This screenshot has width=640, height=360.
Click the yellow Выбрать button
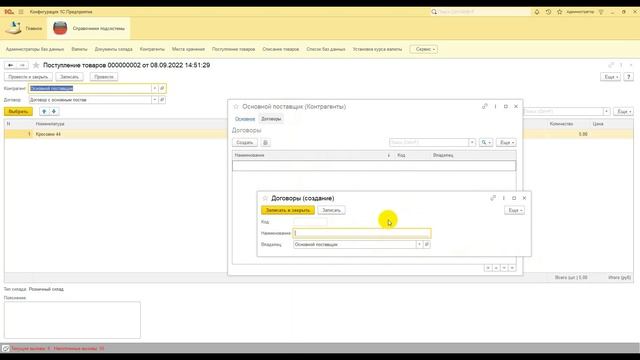tap(18, 111)
